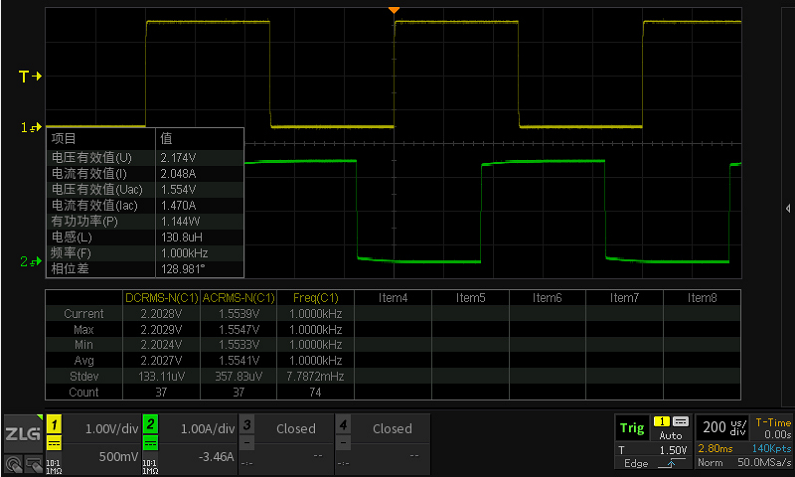Viewport: 795px width, 477px height.
Task: Click Stdev value 7.7872mHz
Action: pos(315,377)
